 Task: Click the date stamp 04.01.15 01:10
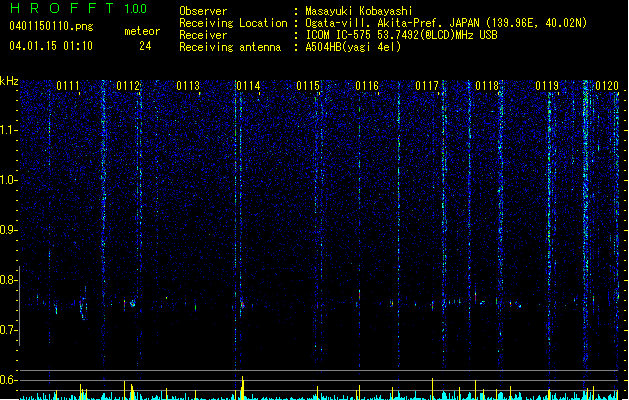pos(51,46)
